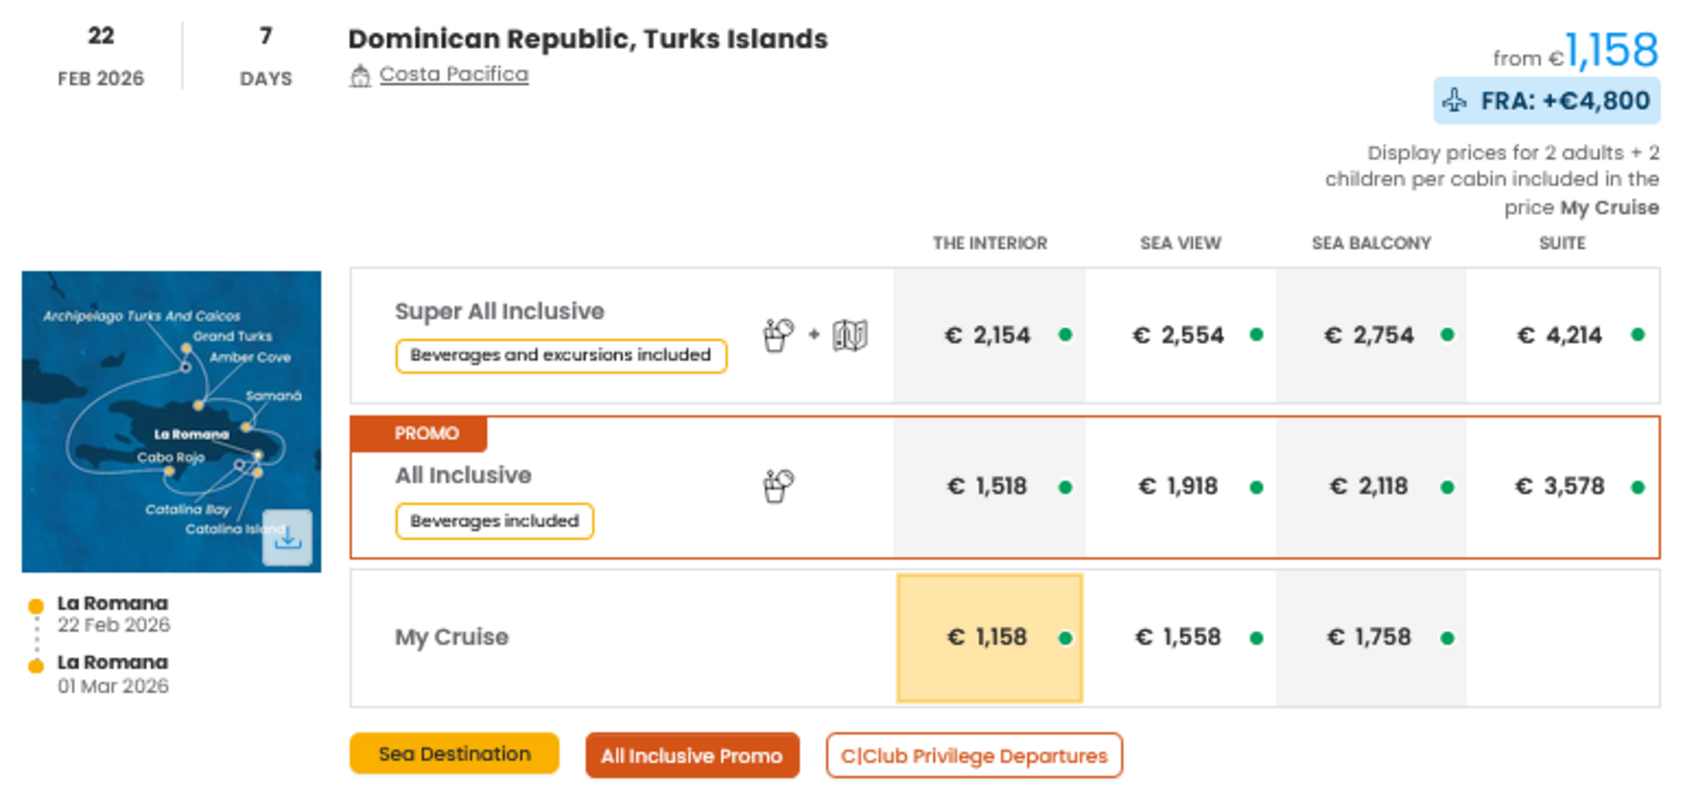Click the La Romana marker dot in the itinerary list
The width and height of the screenshot is (1685, 800).
[x=36, y=604]
